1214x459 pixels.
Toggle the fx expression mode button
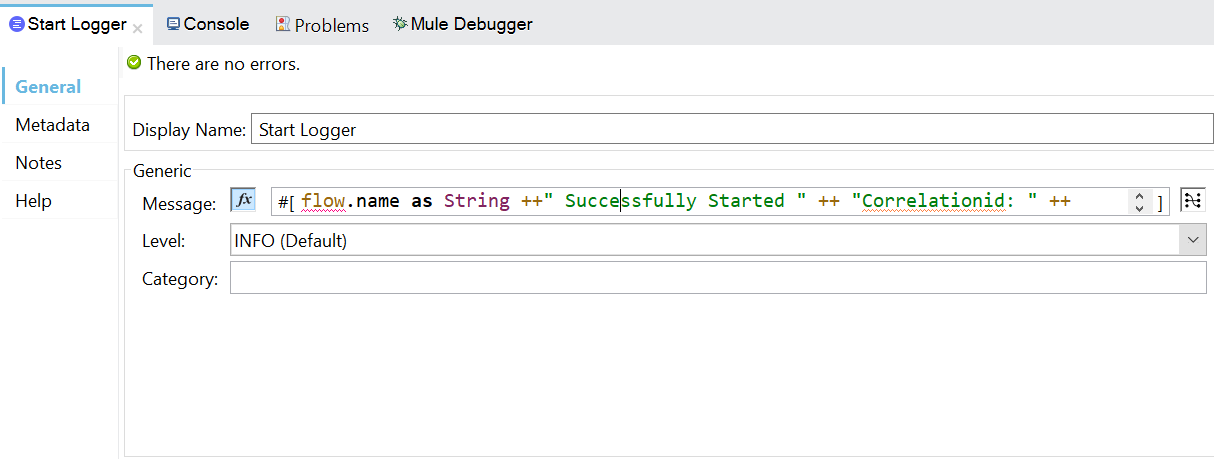click(x=243, y=200)
